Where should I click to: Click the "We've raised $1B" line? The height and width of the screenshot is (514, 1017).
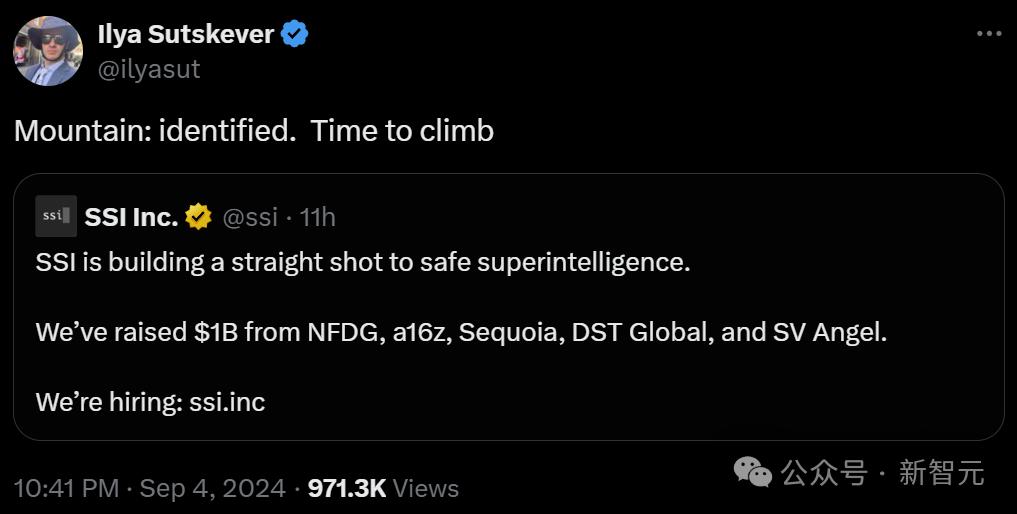[x=461, y=333]
